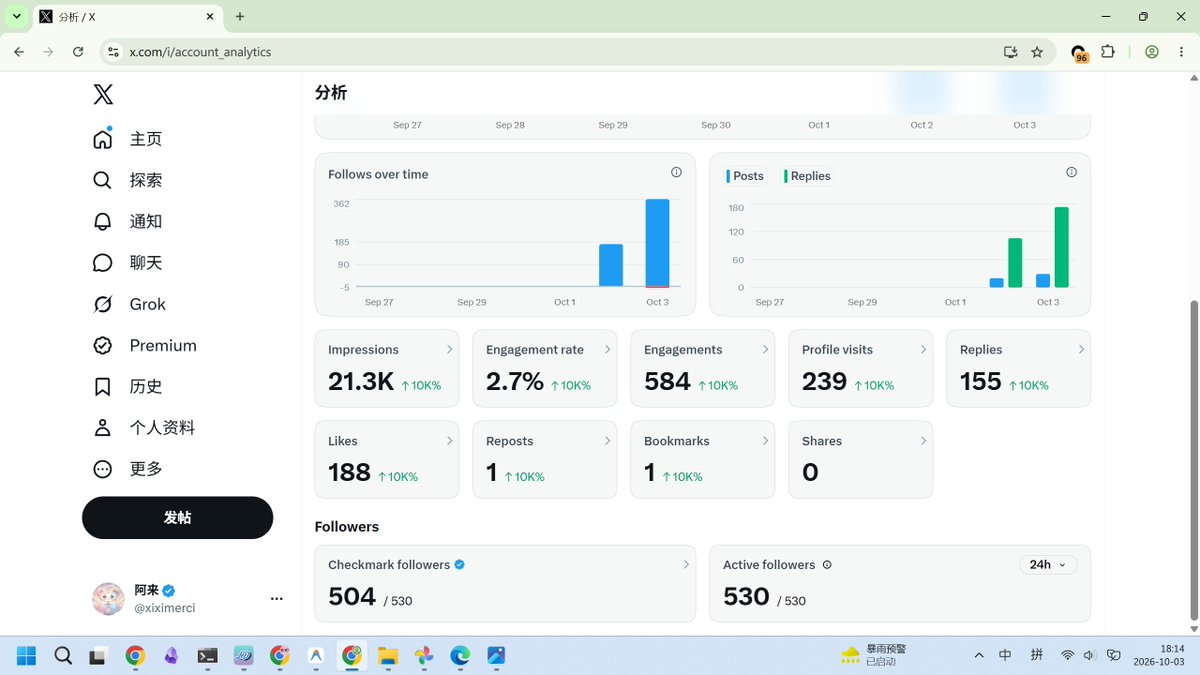Image resolution: width=1200 pixels, height=675 pixels.
Task: Open the 聊天 chat bubble icon
Action: pyautogui.click(x=102, y=263)
